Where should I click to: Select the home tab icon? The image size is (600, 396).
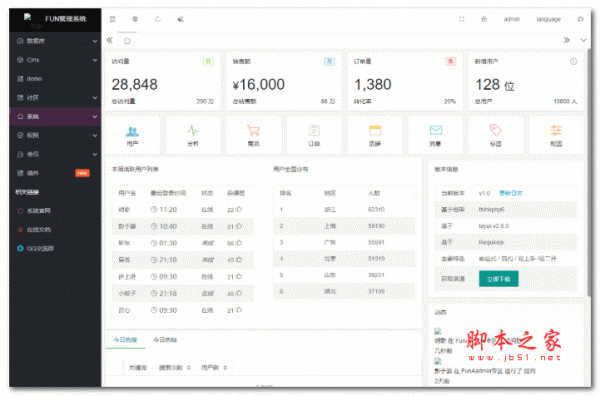[x=127, y=41]
